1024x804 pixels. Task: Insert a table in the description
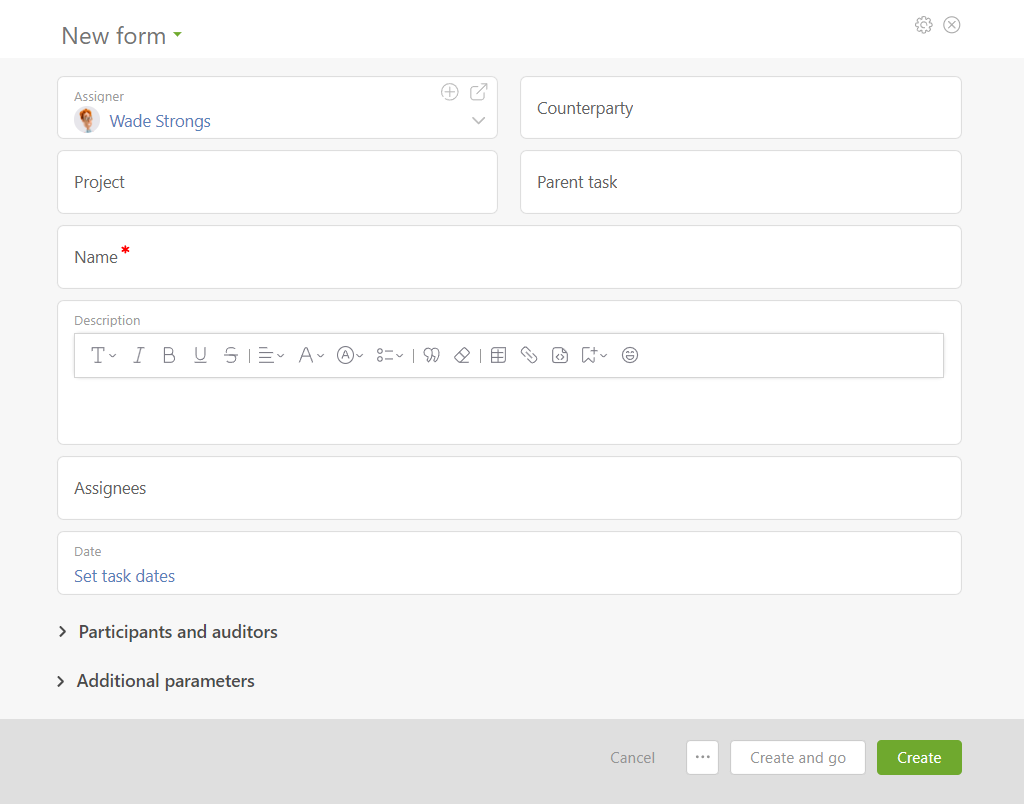tap(498, 355)
